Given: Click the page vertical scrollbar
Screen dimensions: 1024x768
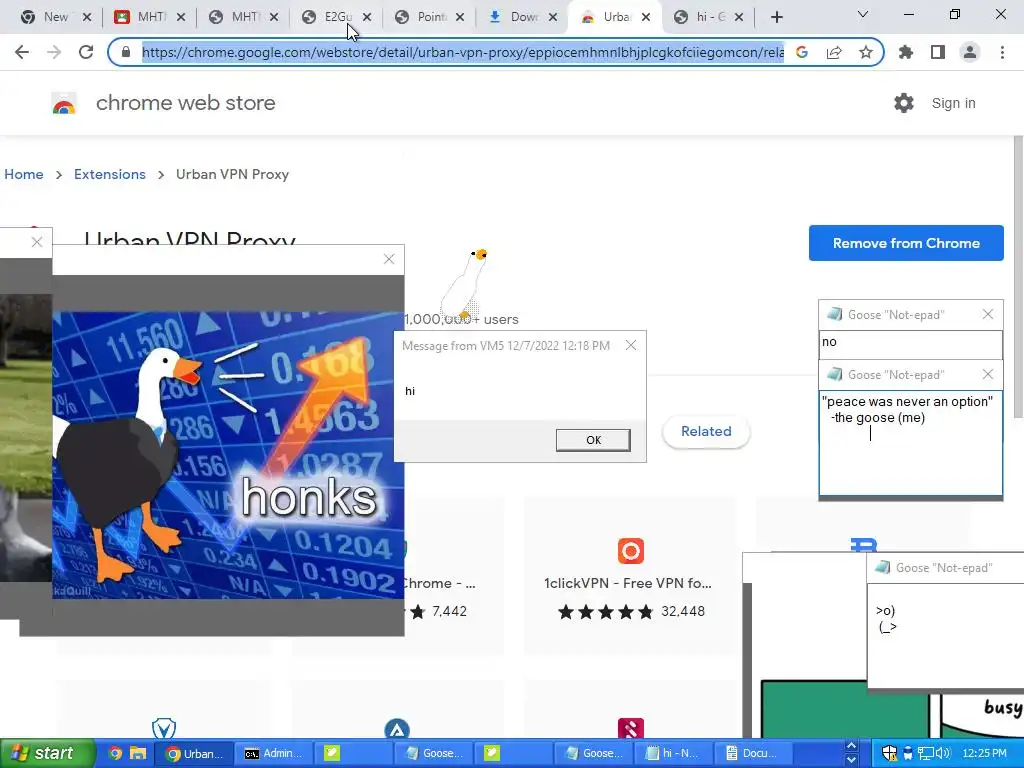Looking at the screenshot, I should click(1018, 277).
